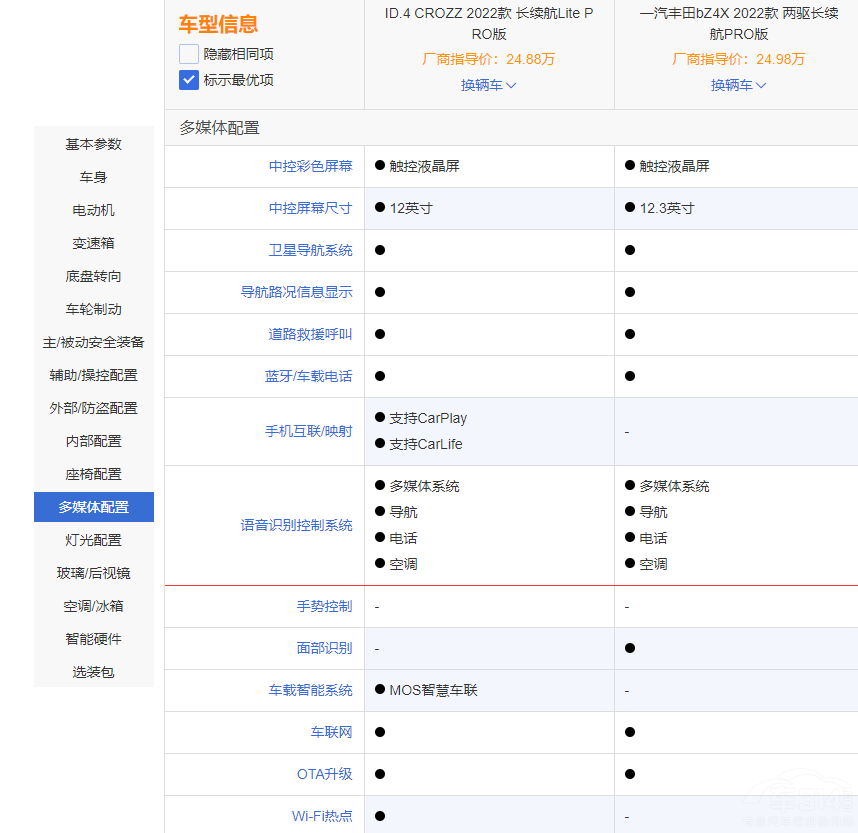Click the 一汽丰田bZ4X 2022款 model title
Image resolution: width=858 pixels, height=833 pixels.
point(738,24)
